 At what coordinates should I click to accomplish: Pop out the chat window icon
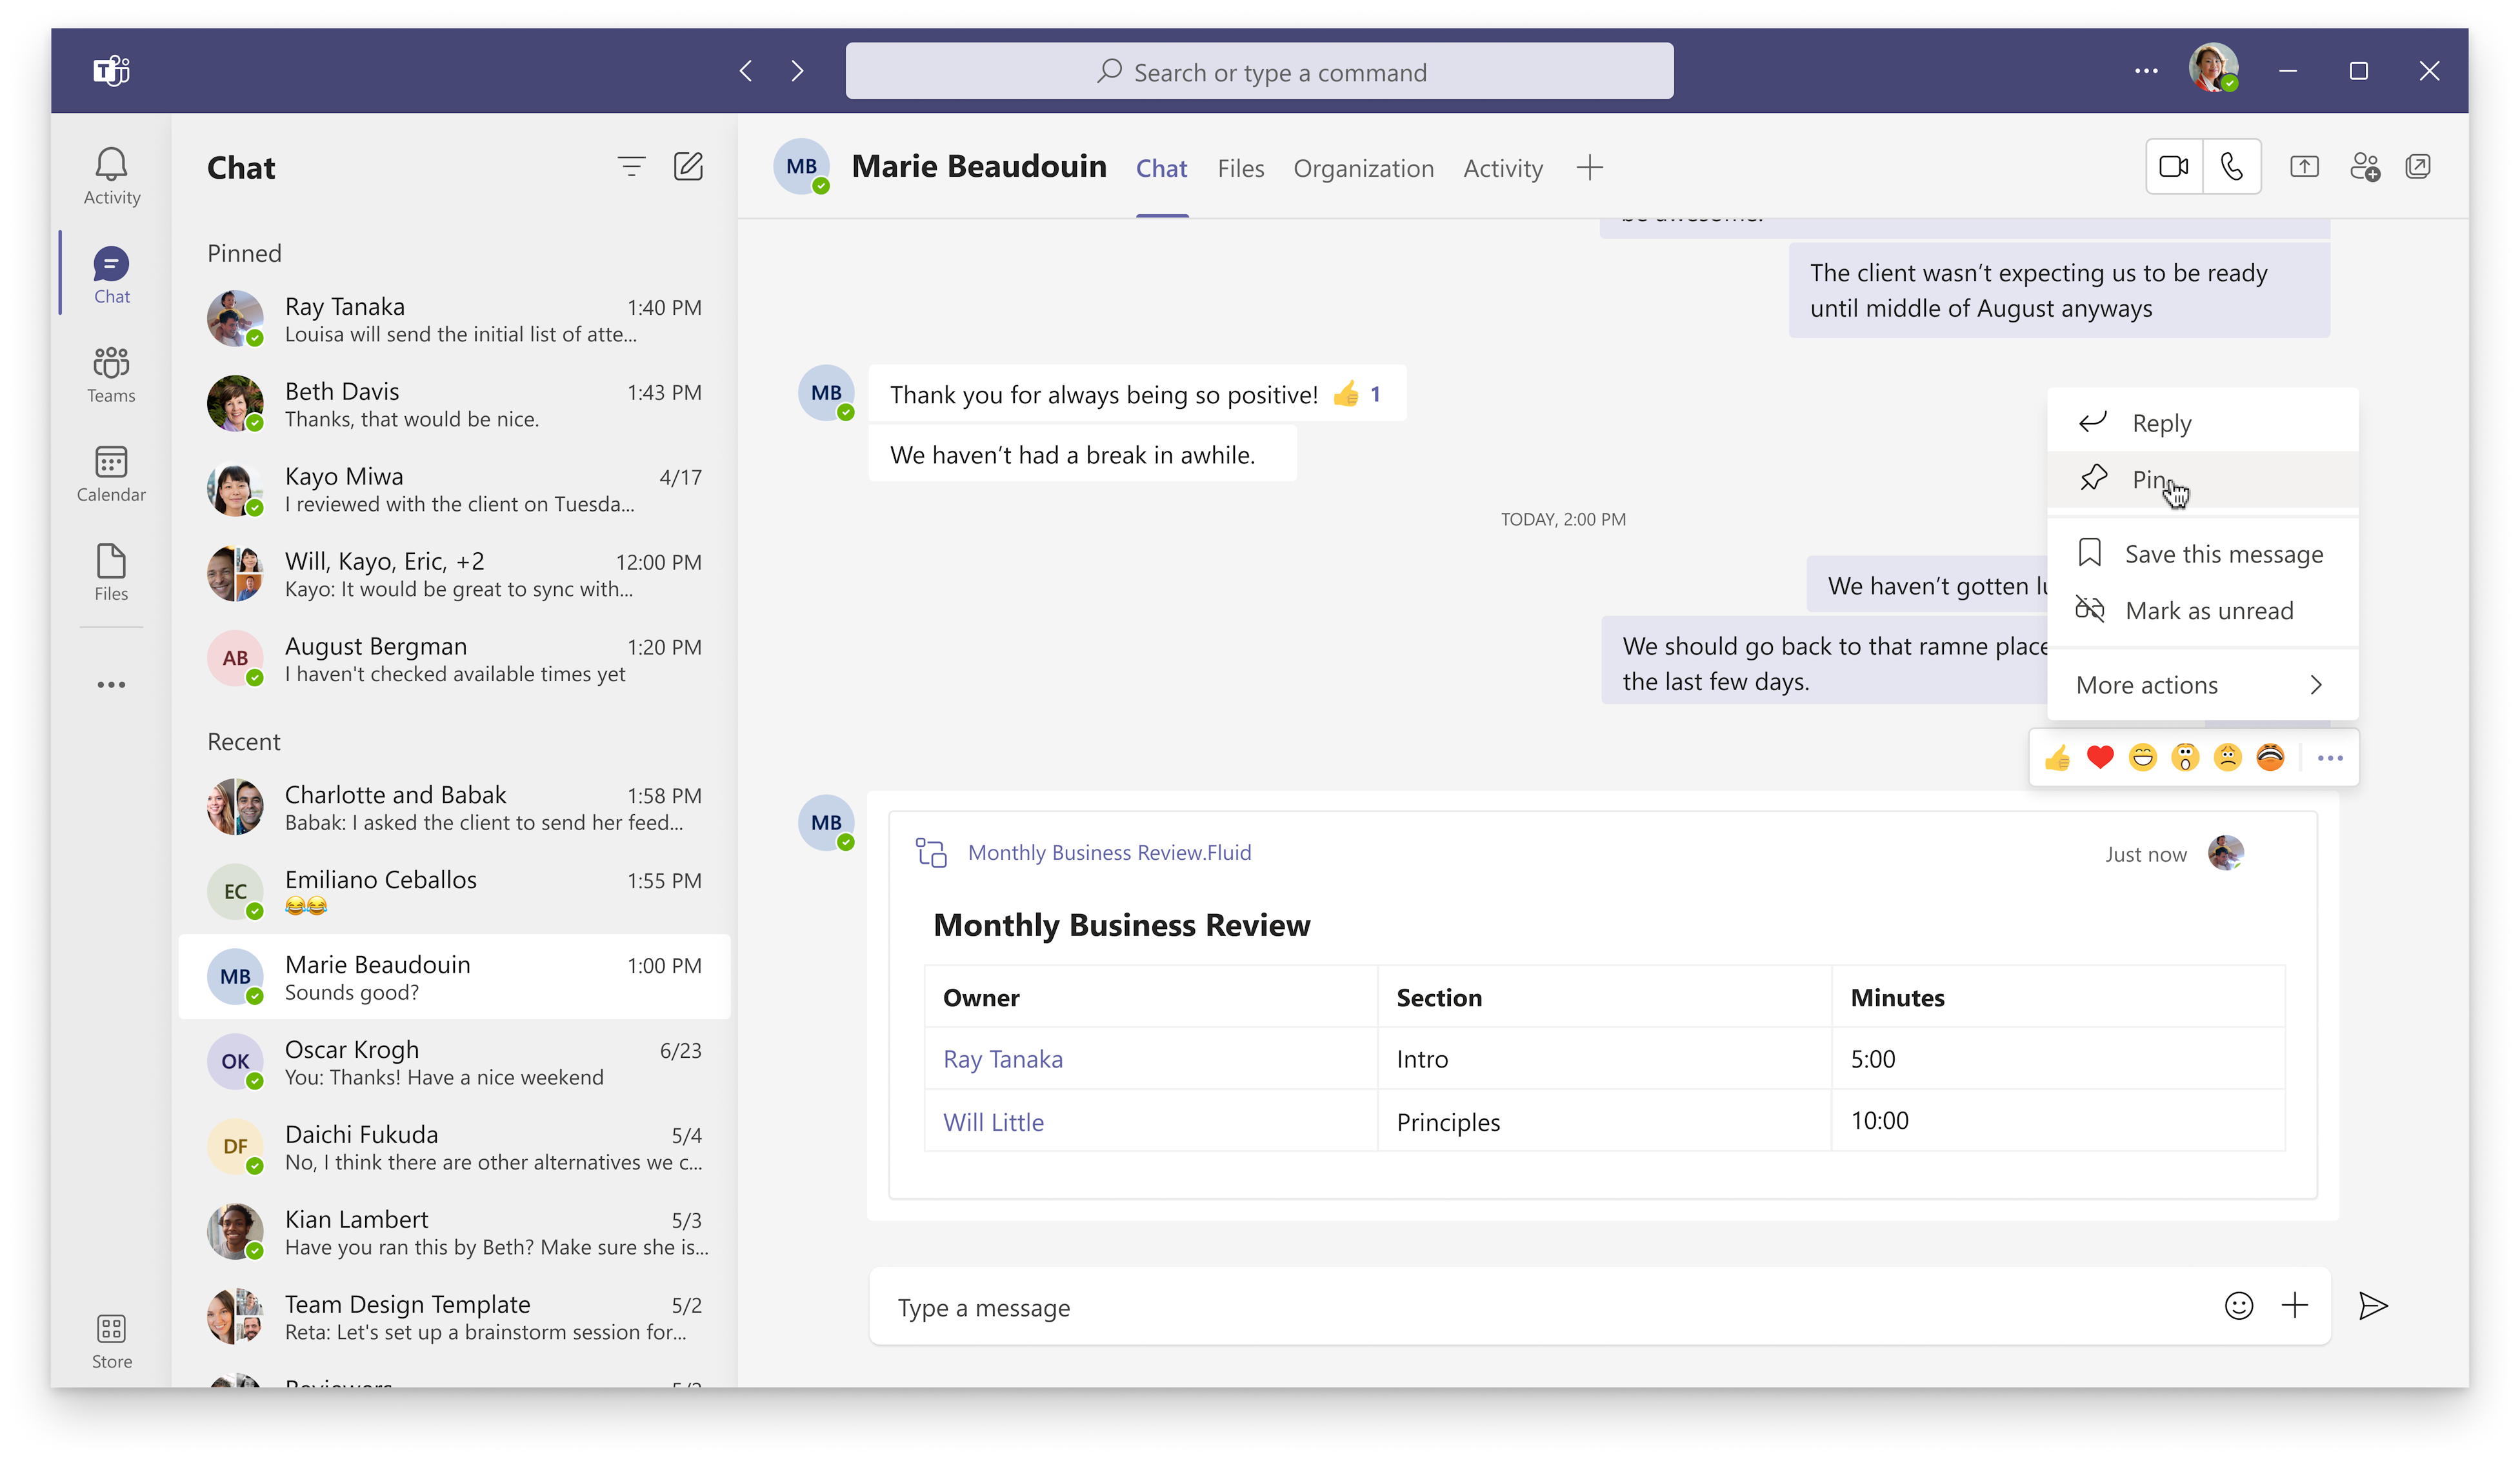coord(2418,167)
